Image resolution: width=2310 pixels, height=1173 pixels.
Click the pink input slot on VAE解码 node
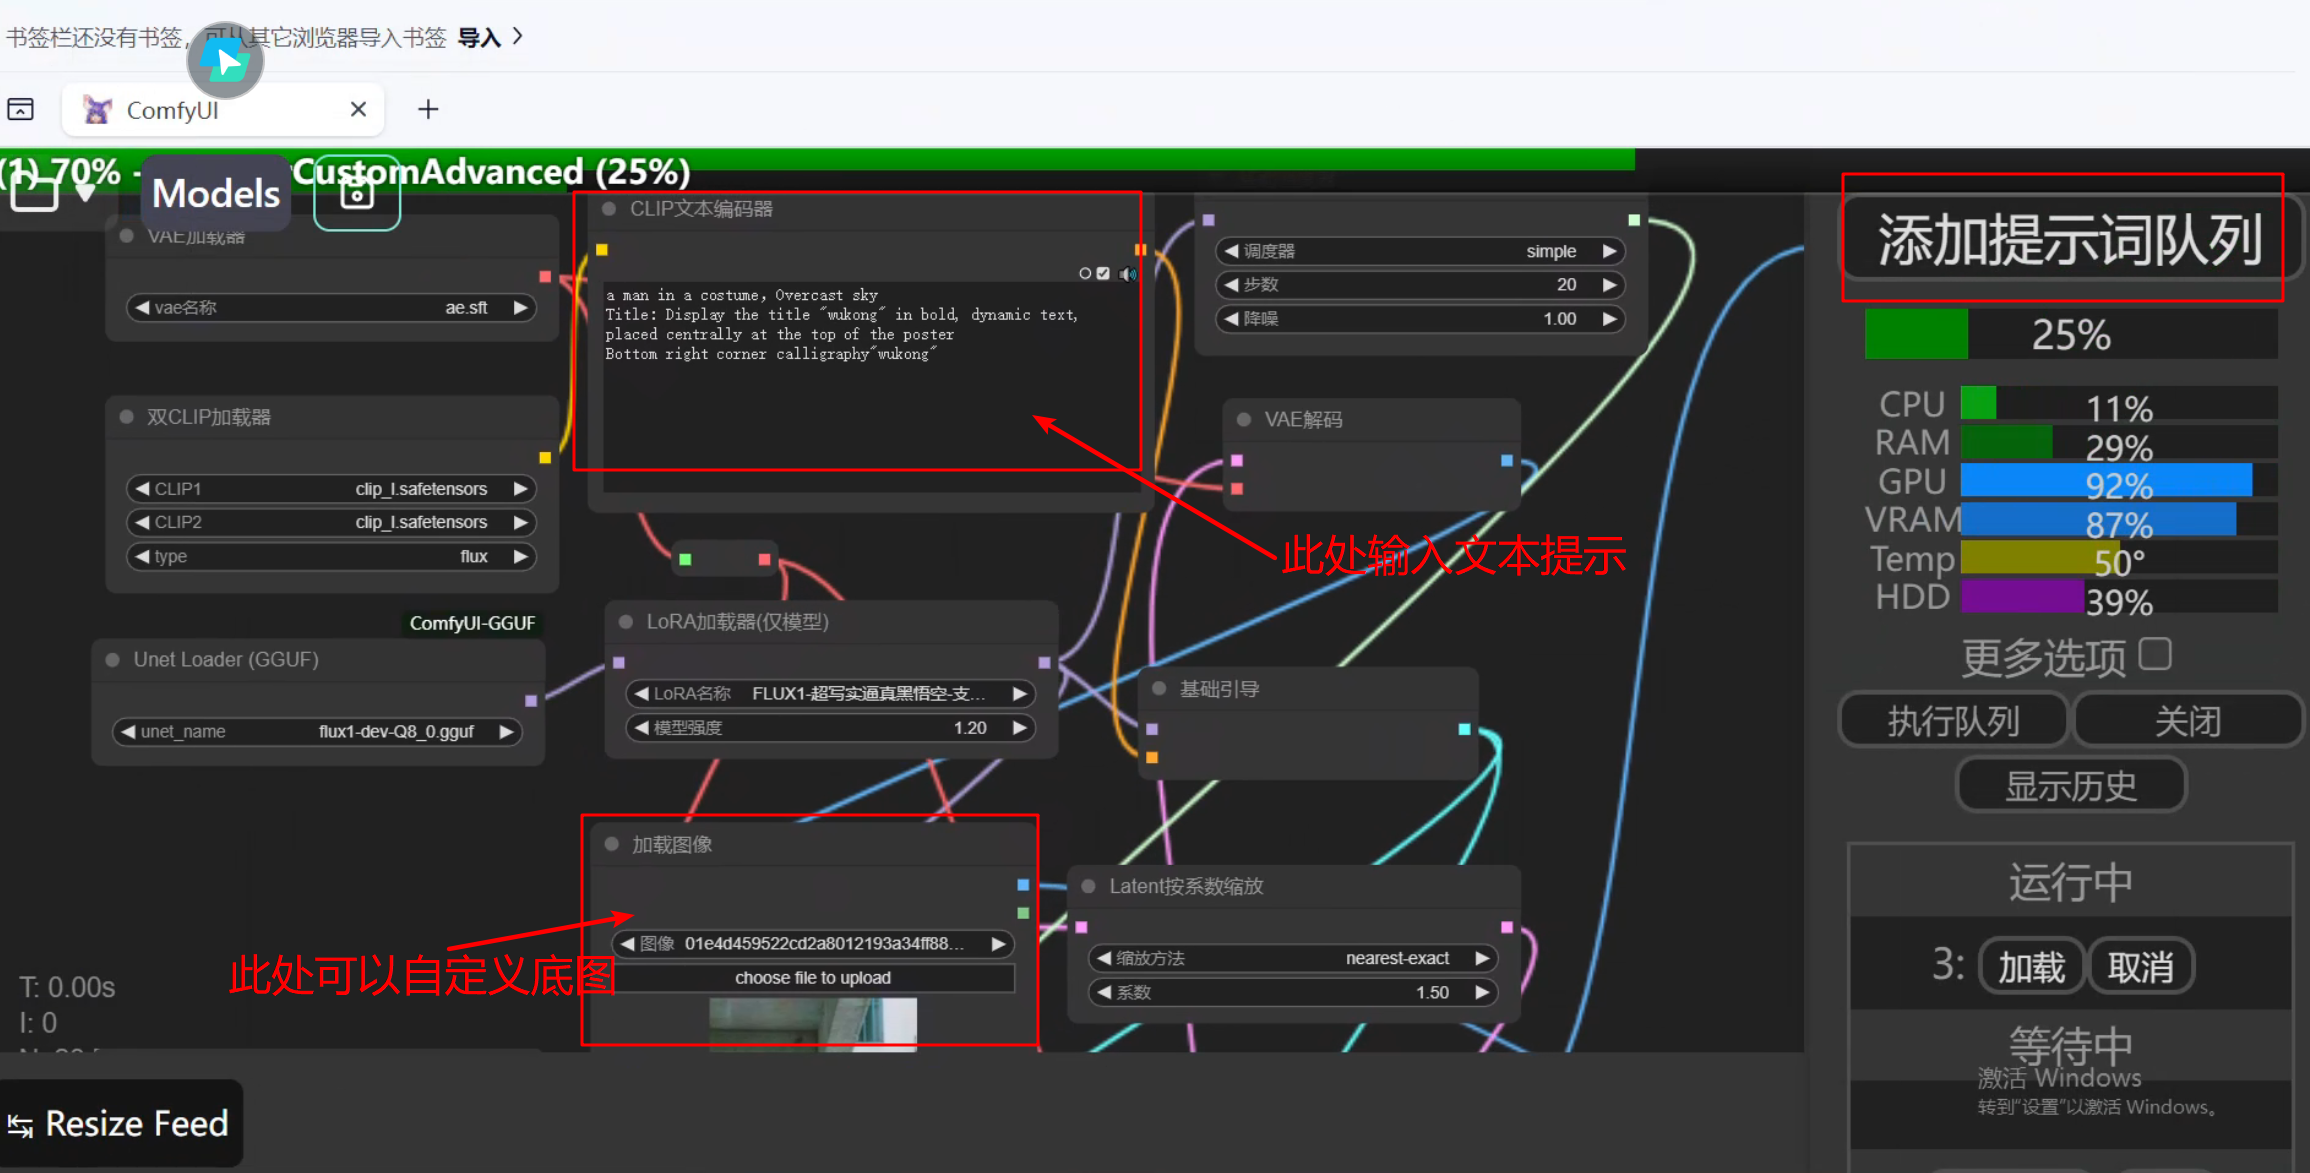coord(1237,460)
